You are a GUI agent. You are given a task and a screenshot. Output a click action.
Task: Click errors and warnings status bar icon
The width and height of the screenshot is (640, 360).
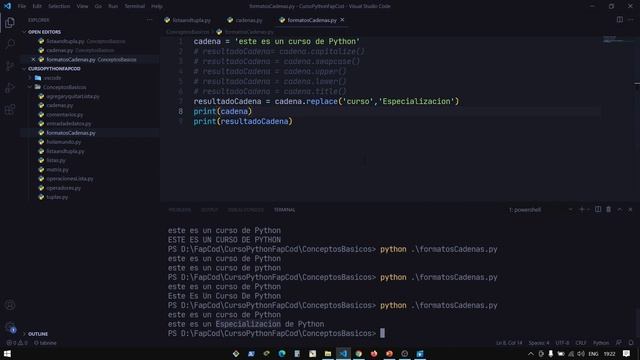pyautogui.click(x=17, y=343)
